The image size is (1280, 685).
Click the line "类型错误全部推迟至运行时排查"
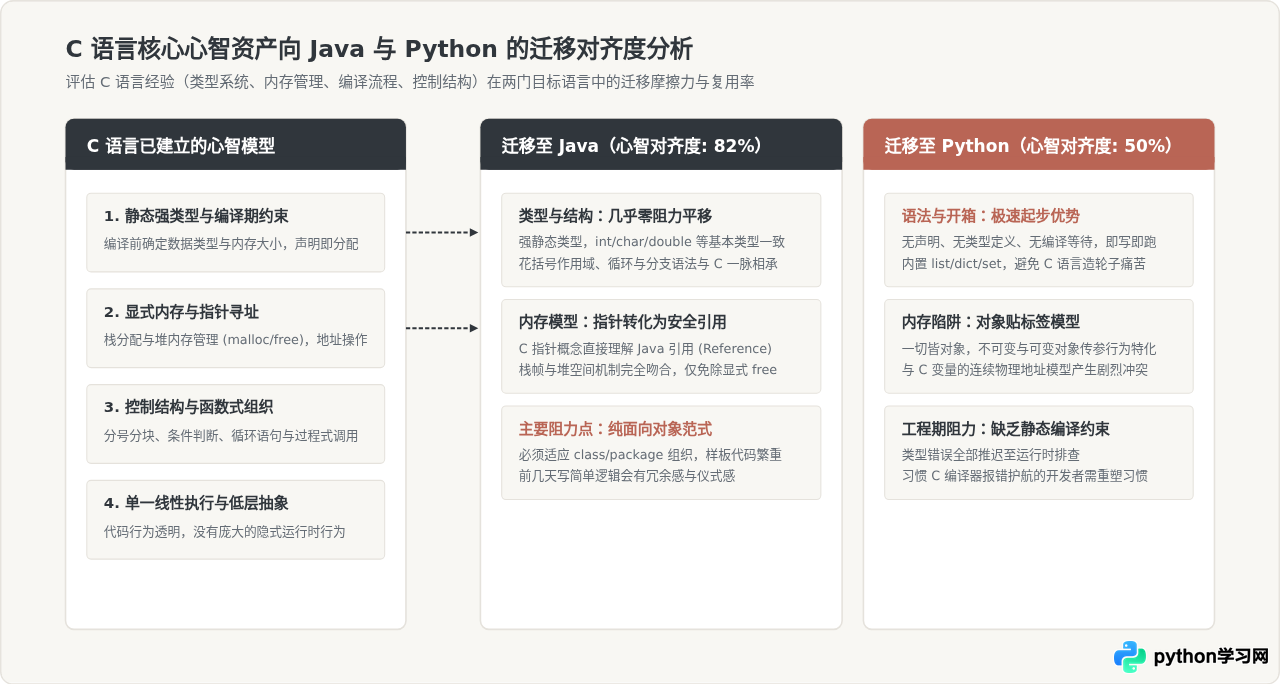[991, 455]
